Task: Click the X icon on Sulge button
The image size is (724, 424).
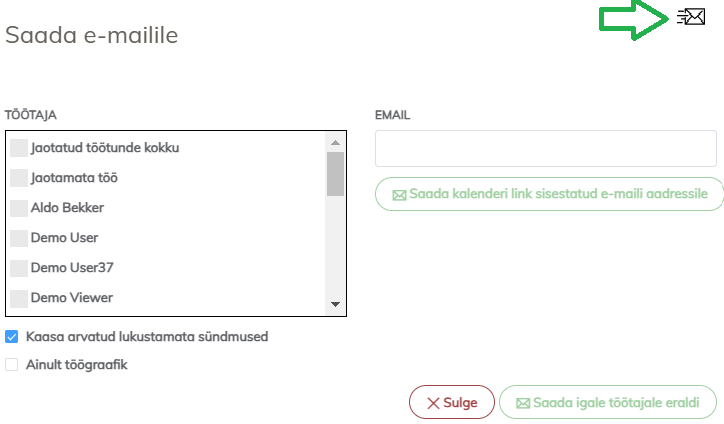Action: pos(433,403)
